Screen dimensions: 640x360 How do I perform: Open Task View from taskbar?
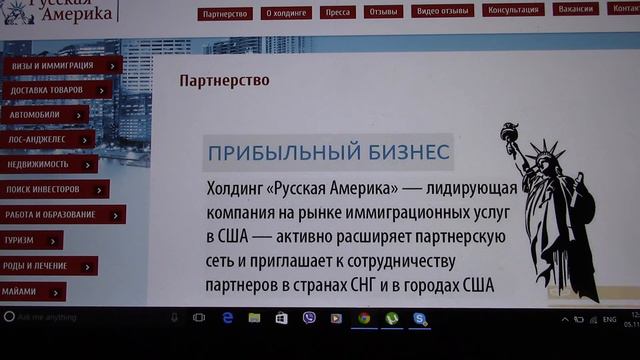pos(199,318)
